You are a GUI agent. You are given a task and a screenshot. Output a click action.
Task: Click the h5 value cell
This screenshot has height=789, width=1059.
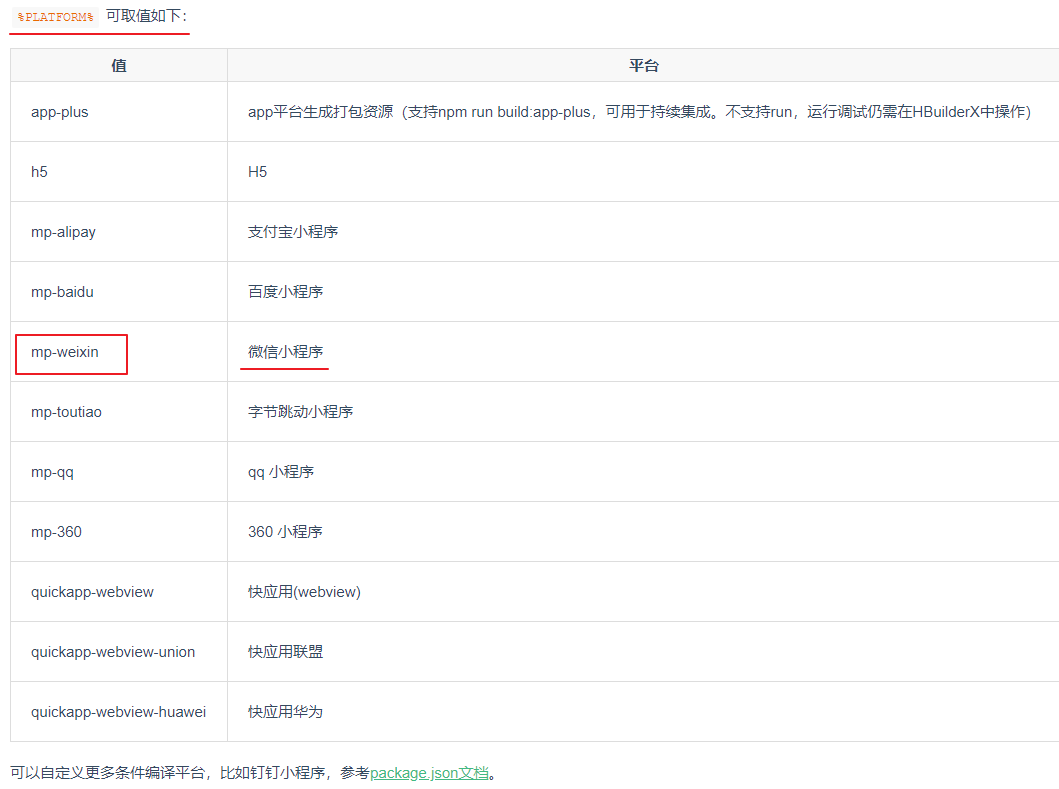pyautogui.click(x=119, y=172)
